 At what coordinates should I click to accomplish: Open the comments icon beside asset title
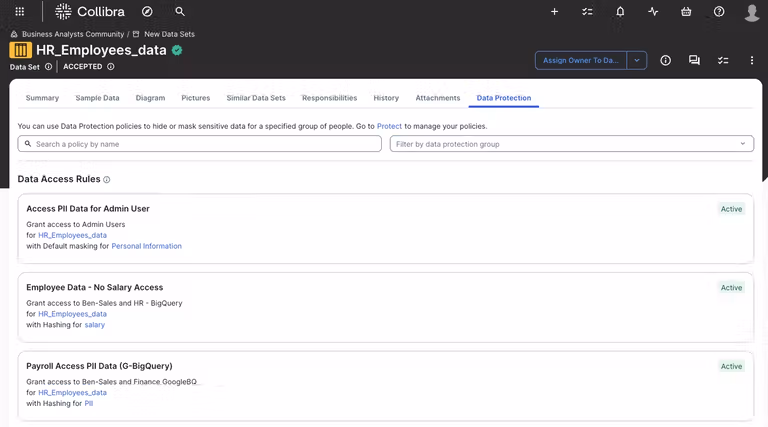coord(694,60)
